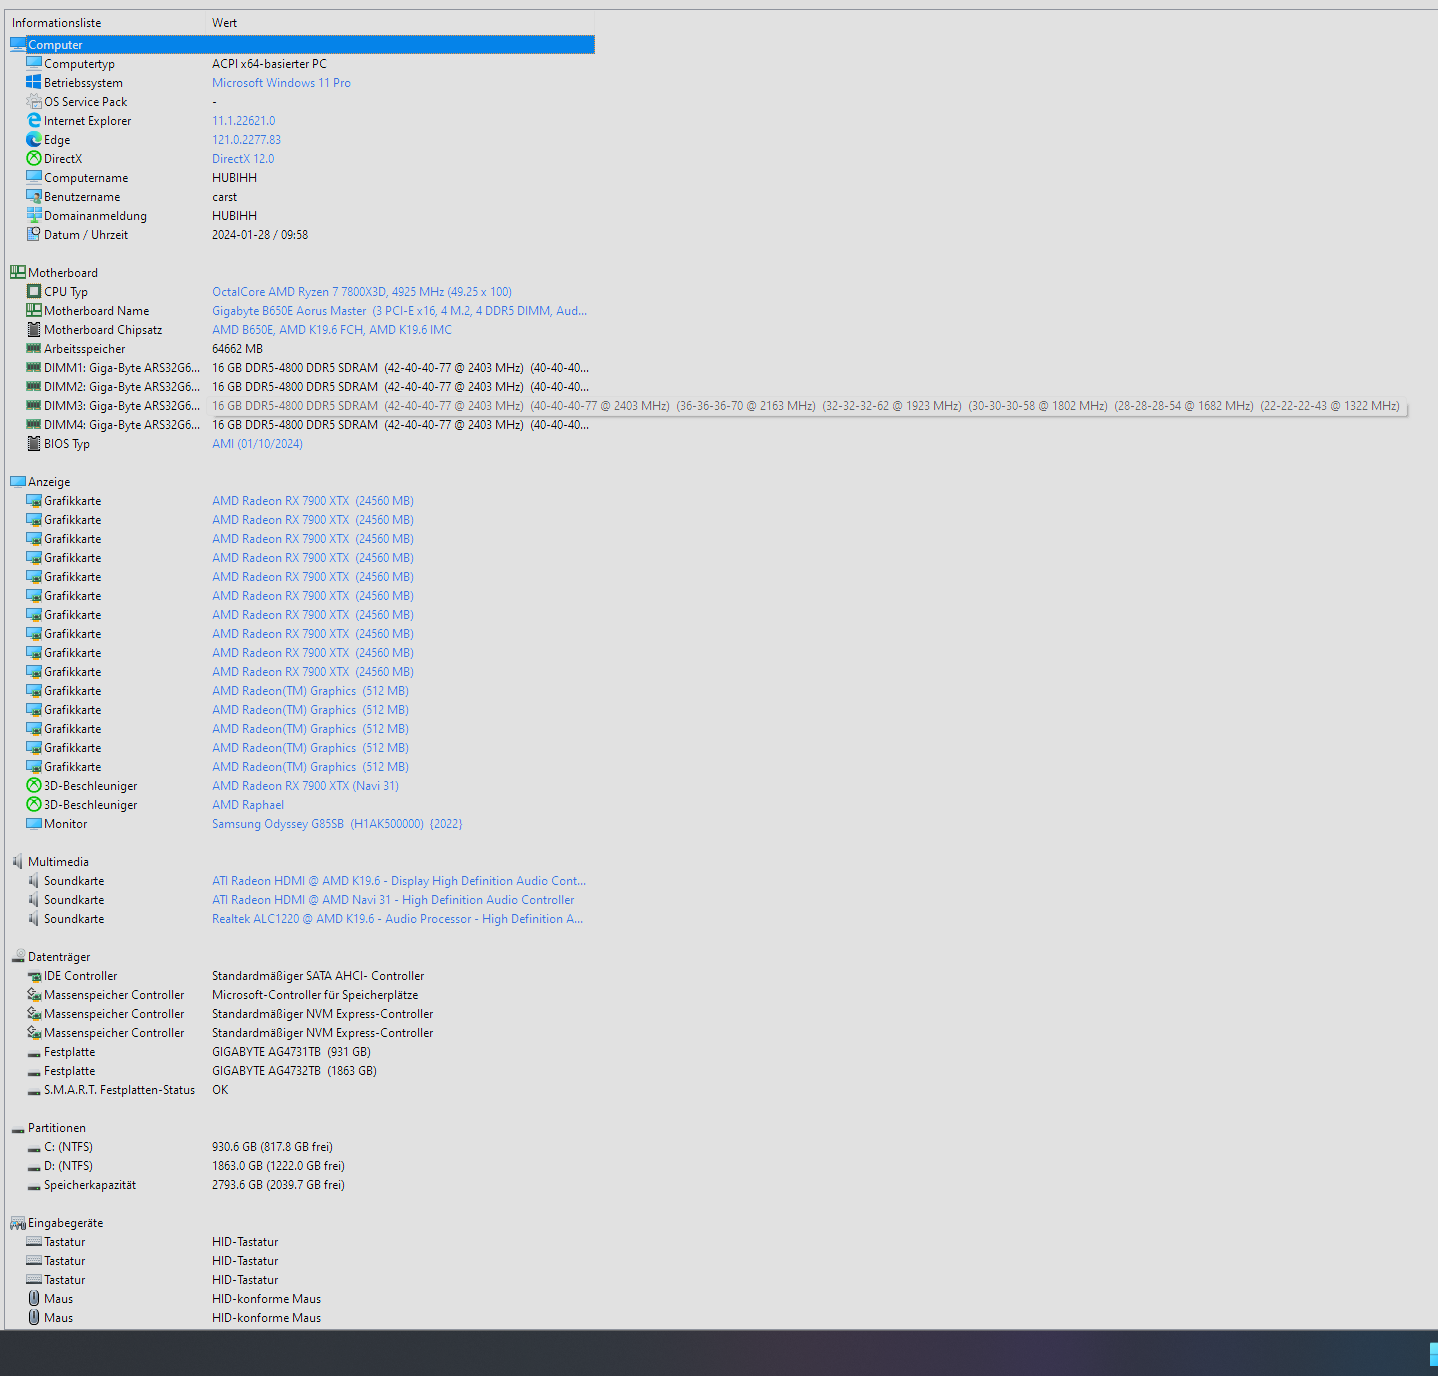Click the 64662 MB memory value

[x=237, y=349]
